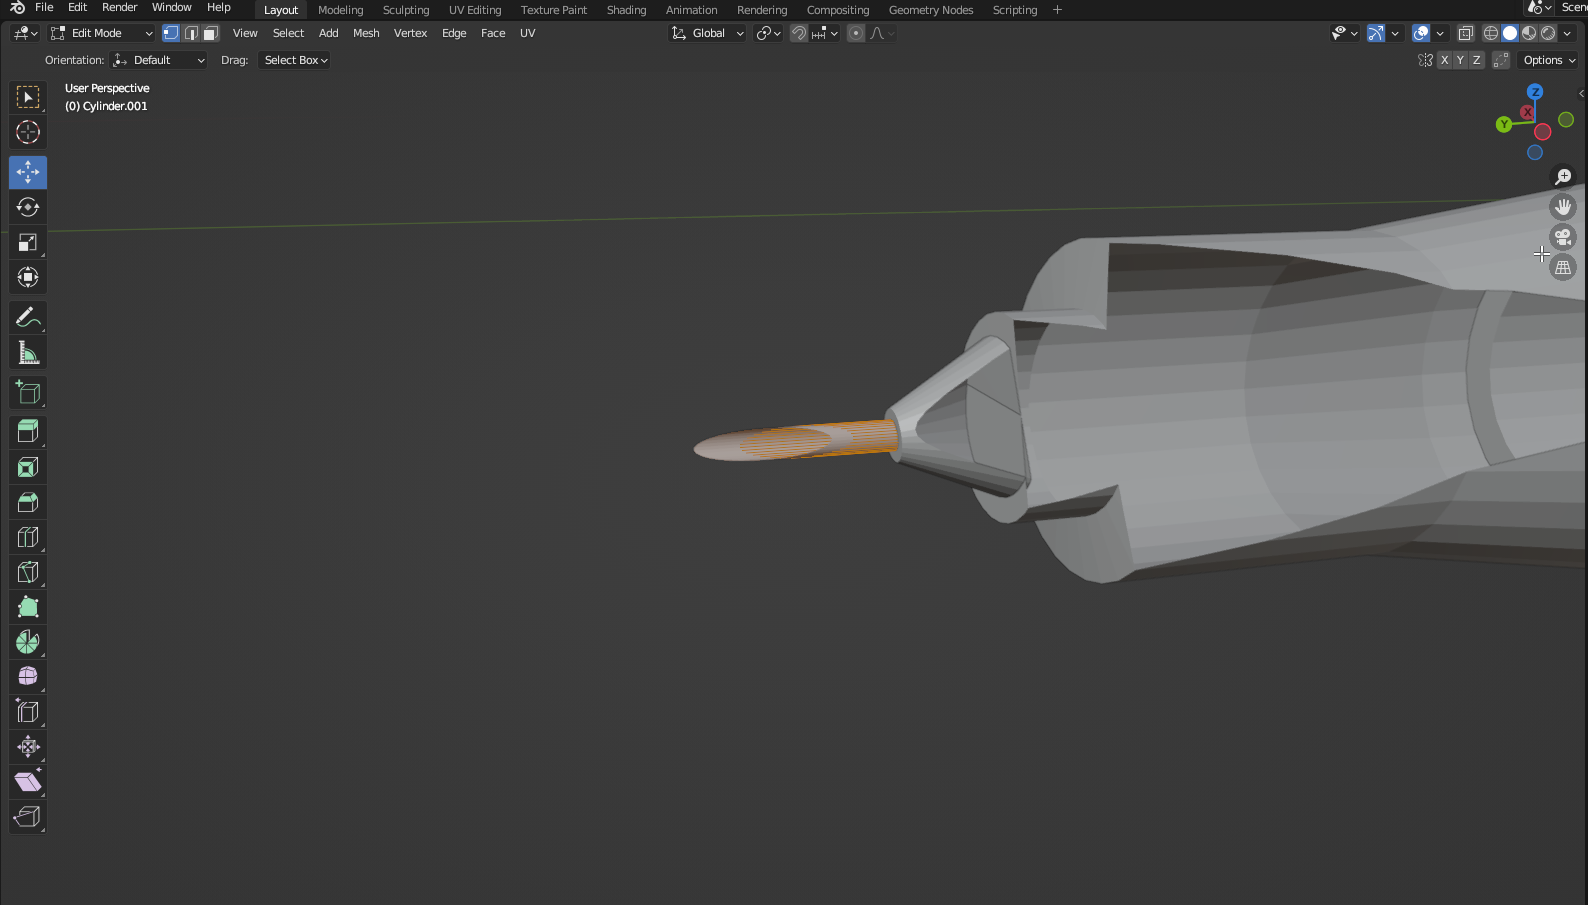1588x905 pixels.
Task: Switch to Geometry Nodes workspace tab
Action: coord(931,10)
